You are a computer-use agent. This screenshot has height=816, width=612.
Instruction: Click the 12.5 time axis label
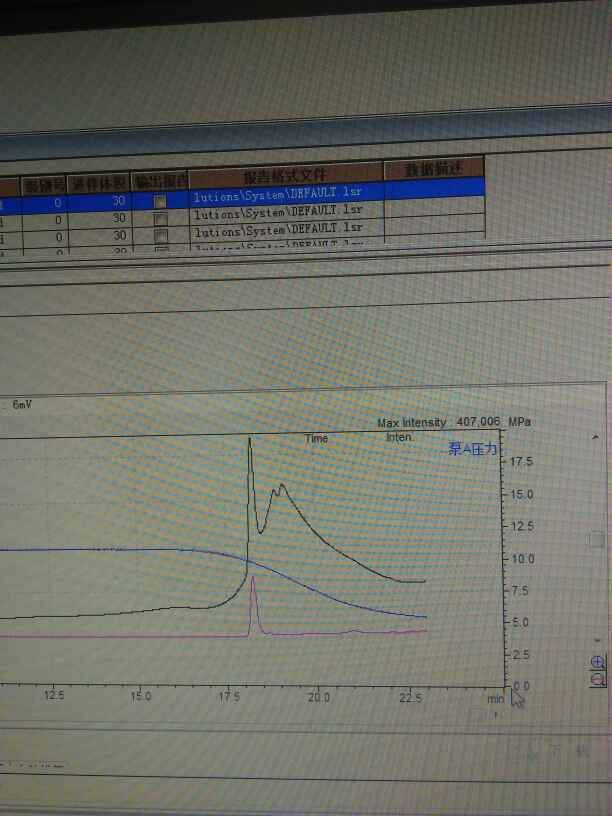pos(54,695)
